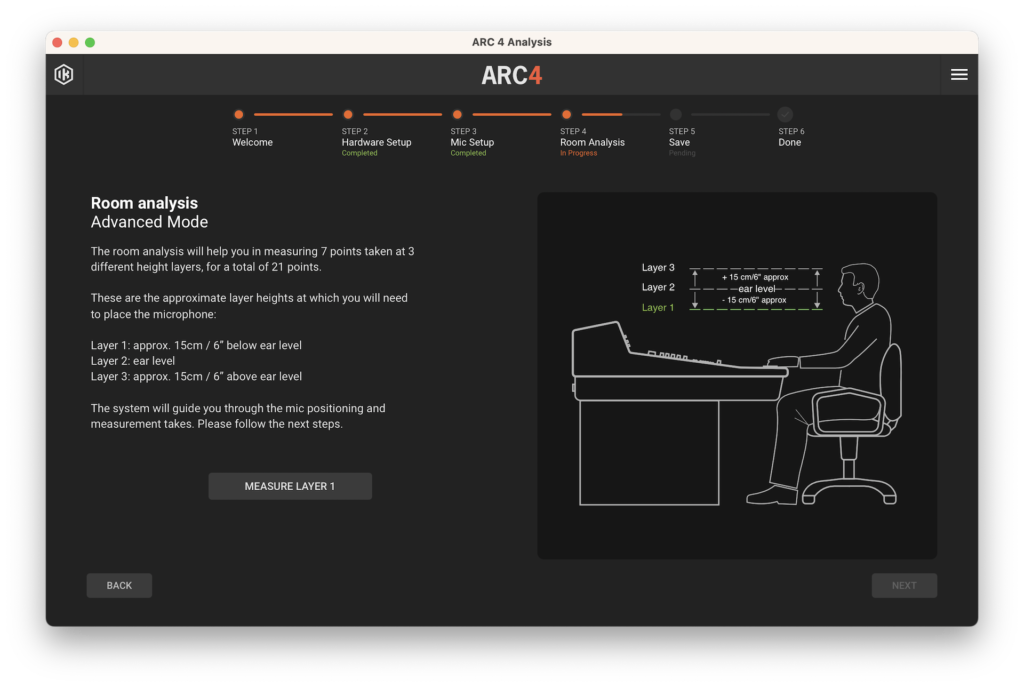Click the Layer 2 label in diagram
This screenshot has height=687, width=1024.
[x=658, y=288]
